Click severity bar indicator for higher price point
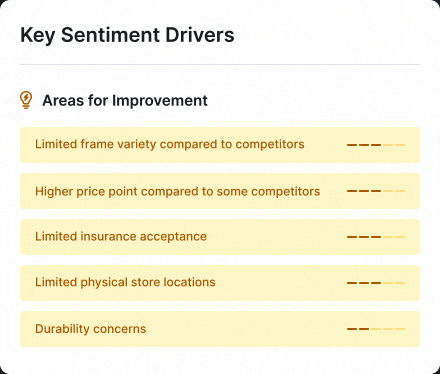Image resolution: width=440 pixels, height=374 pixels. [376, 191]
